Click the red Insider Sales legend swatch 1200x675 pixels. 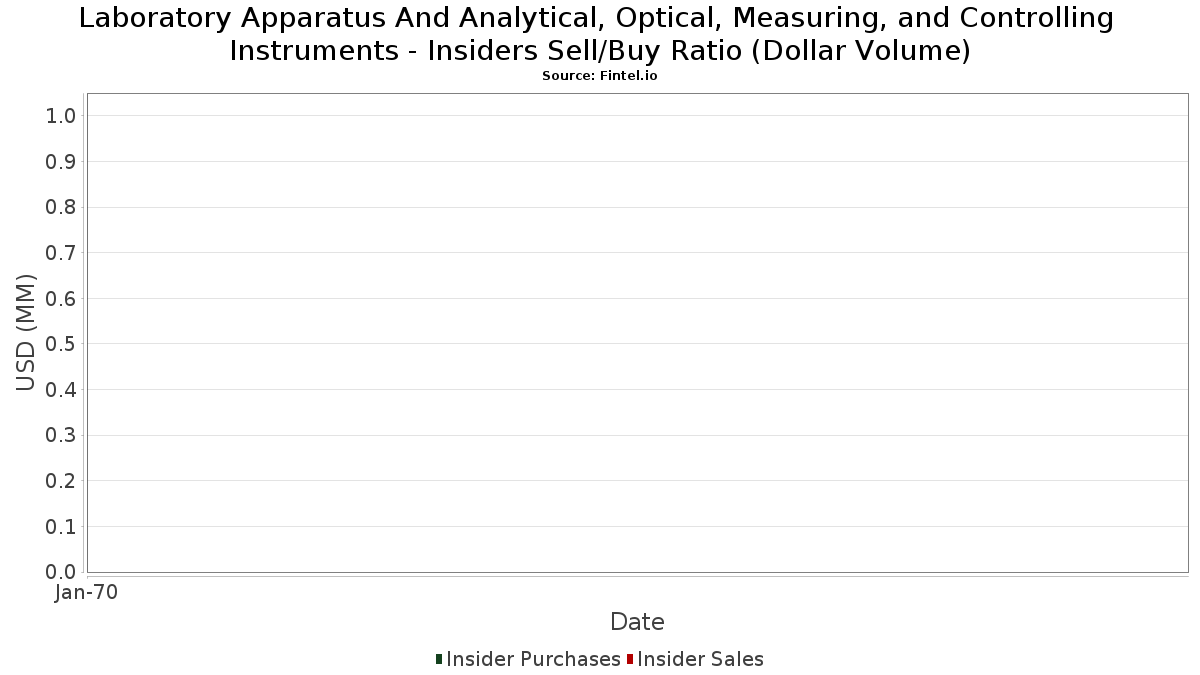(x=630, y=659)
